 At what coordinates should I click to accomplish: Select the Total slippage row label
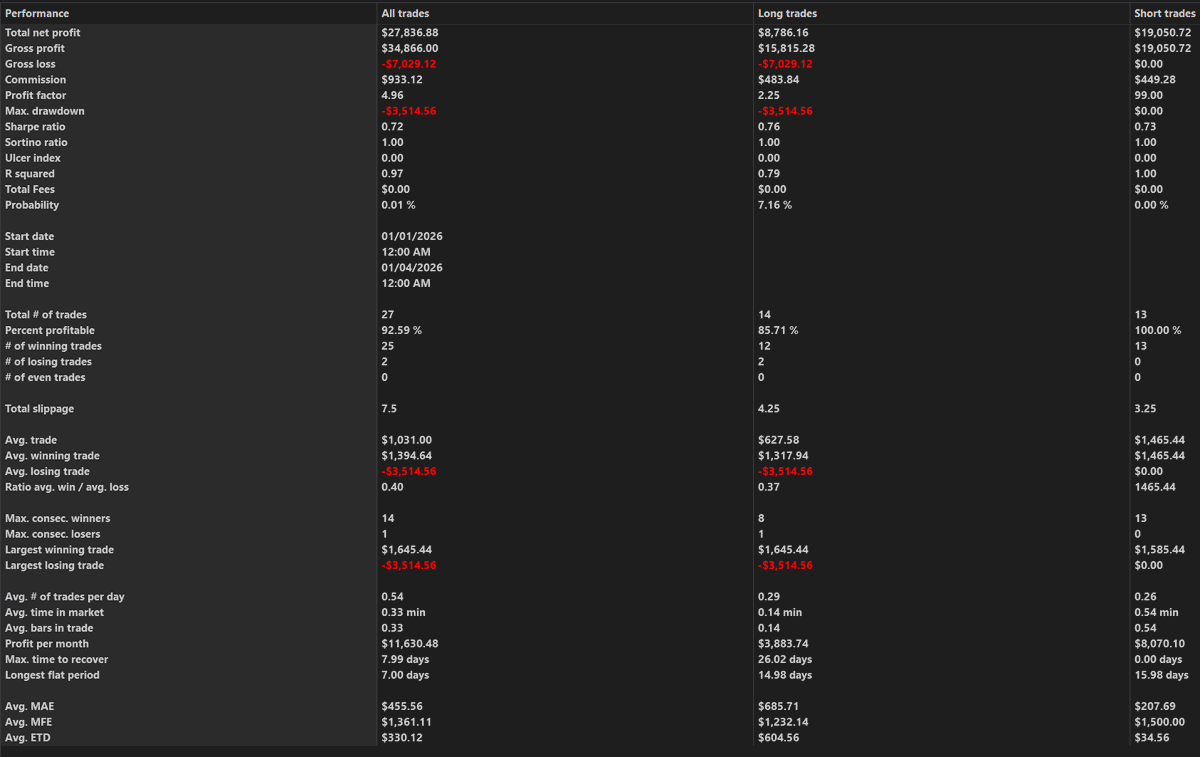39,409
